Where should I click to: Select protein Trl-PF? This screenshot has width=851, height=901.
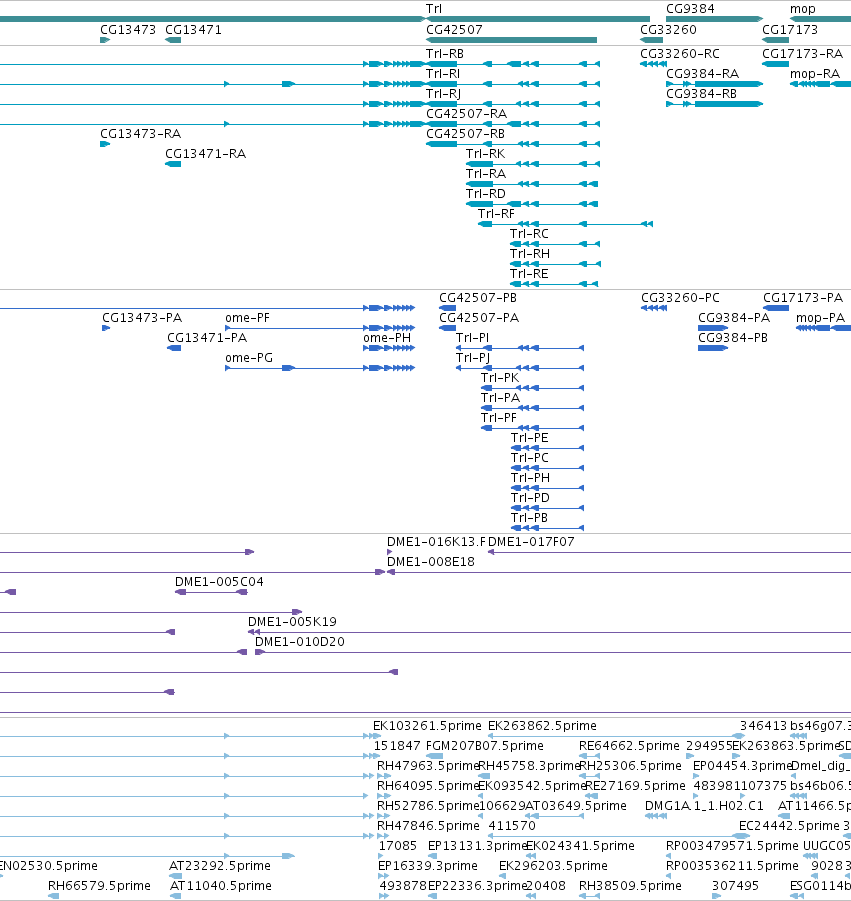point(499,418)
